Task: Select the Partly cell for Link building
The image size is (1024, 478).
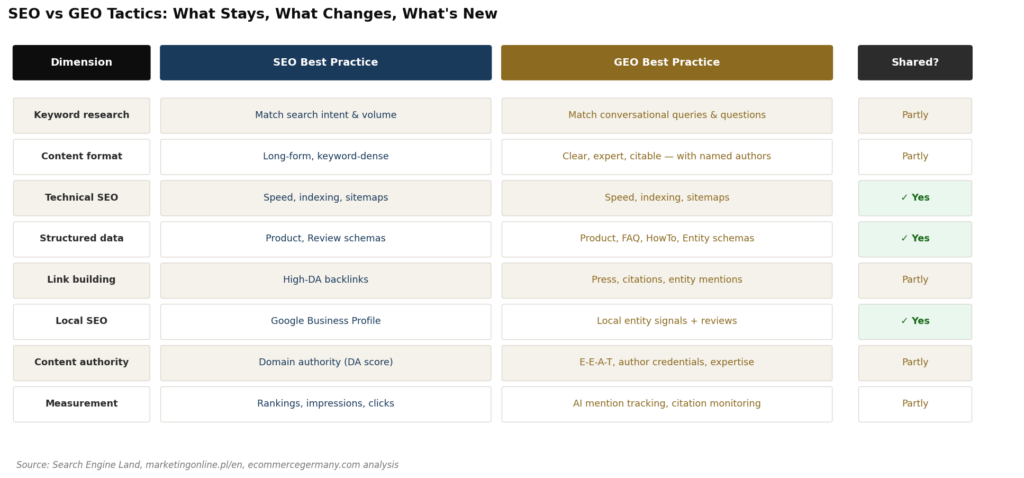Action: click(x=914, y=280)
